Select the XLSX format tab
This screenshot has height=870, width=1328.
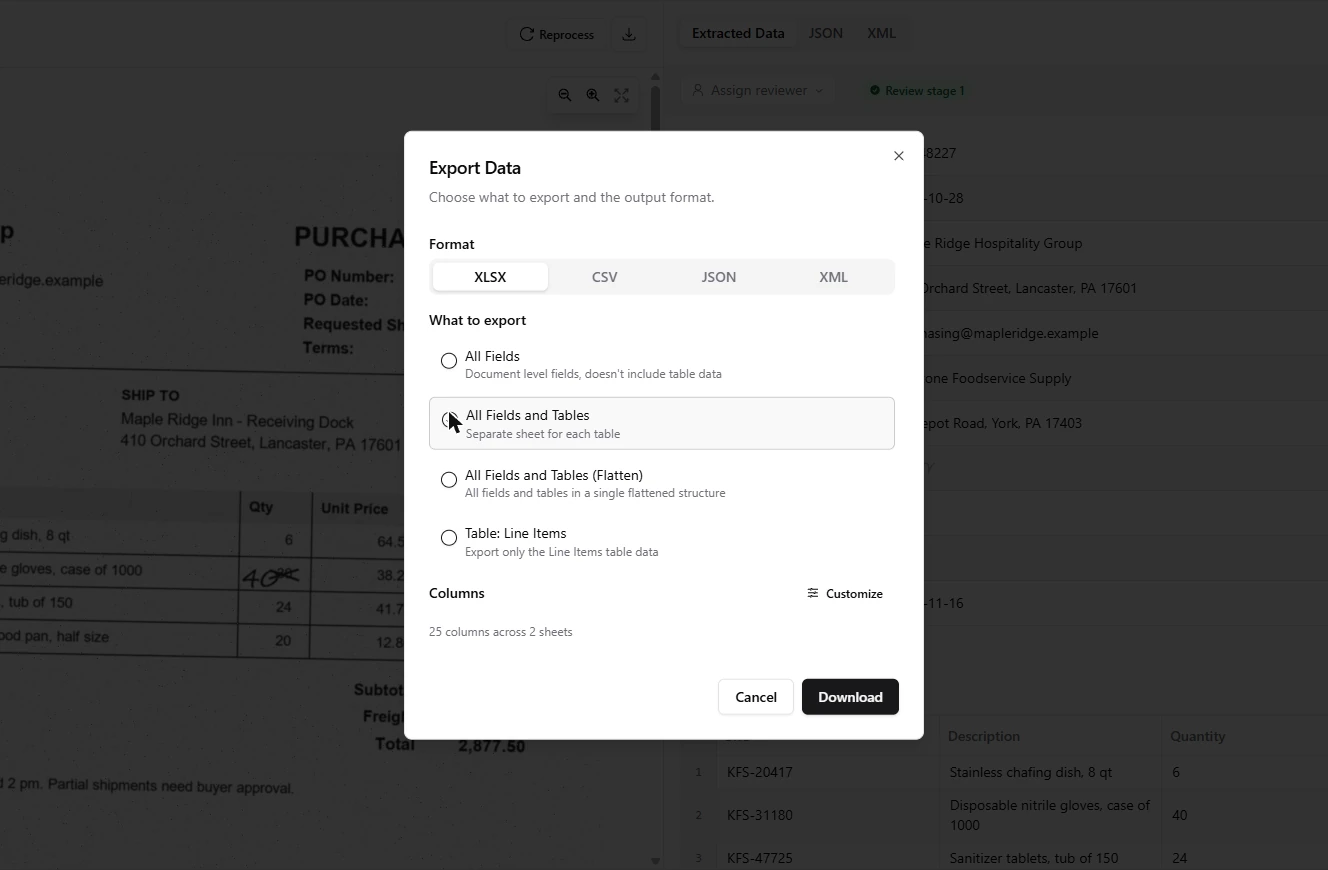[490, 277]
